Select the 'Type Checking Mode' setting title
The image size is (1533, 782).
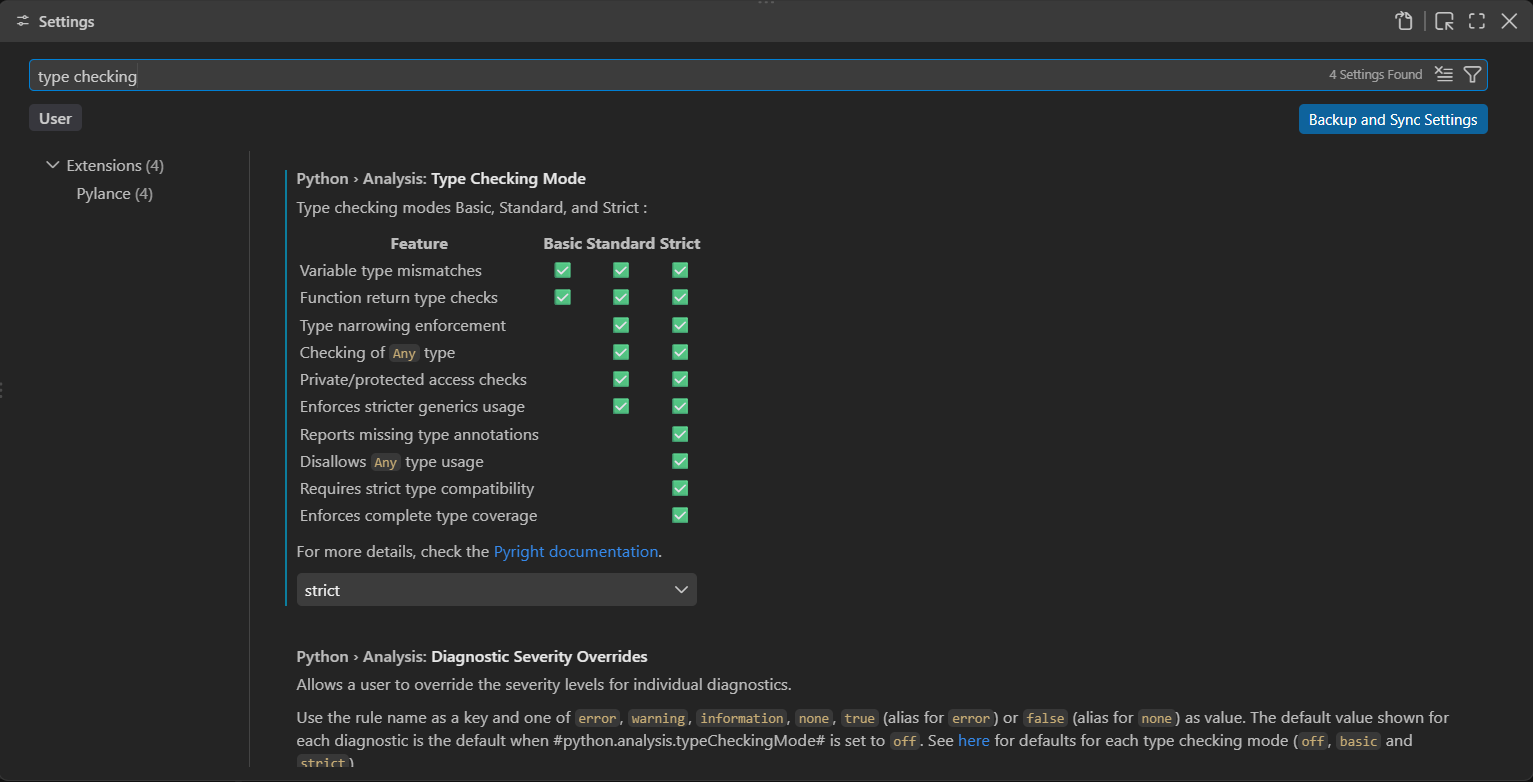(x=508, y=179)
